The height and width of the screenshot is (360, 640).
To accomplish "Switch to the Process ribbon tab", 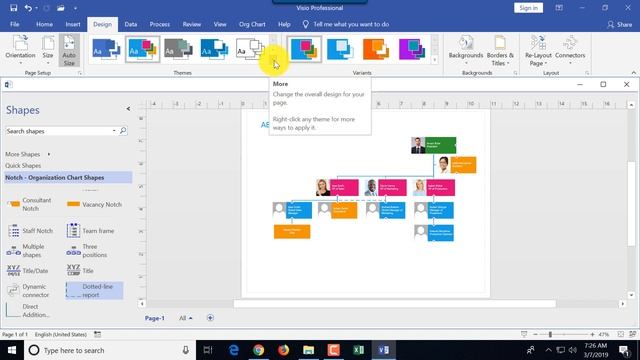I will pyautogui.click(x=160, y=24).
